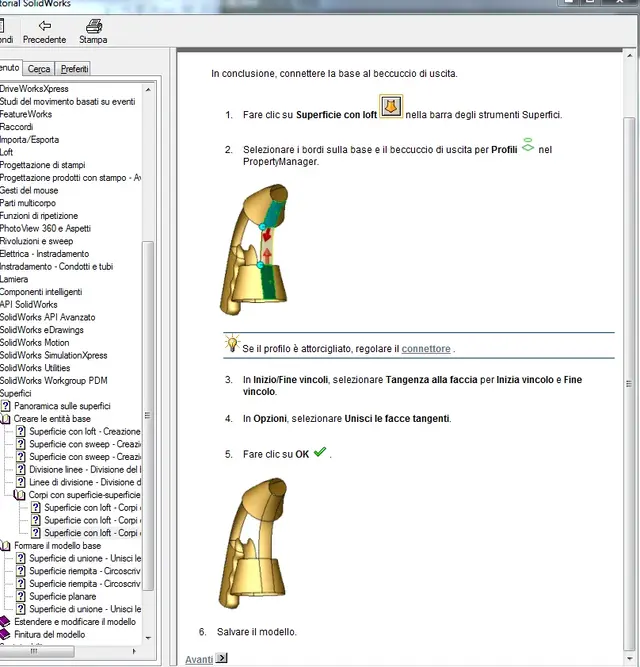640x667 pixels.
Task: Open the FeatureWorks topic
Action: click(26, 114)
